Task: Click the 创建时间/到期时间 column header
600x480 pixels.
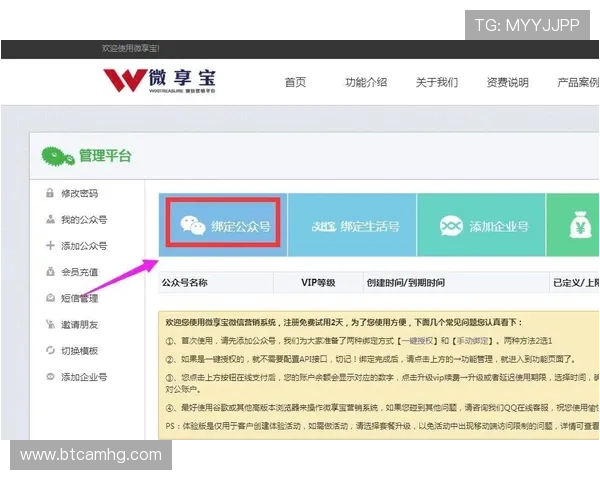Action: click(406, 283)
